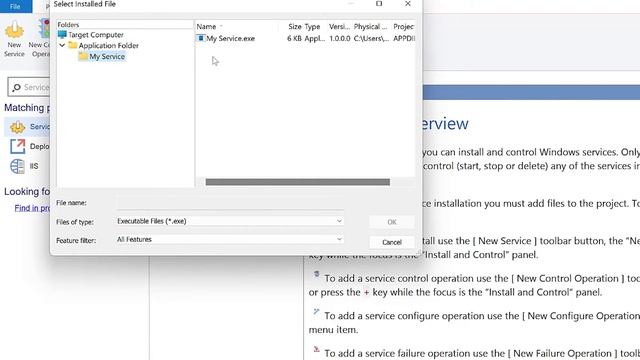Screen dimensions: 640x360
Task: Select the Target Computer tree node
Action: (x=96, y=35)
